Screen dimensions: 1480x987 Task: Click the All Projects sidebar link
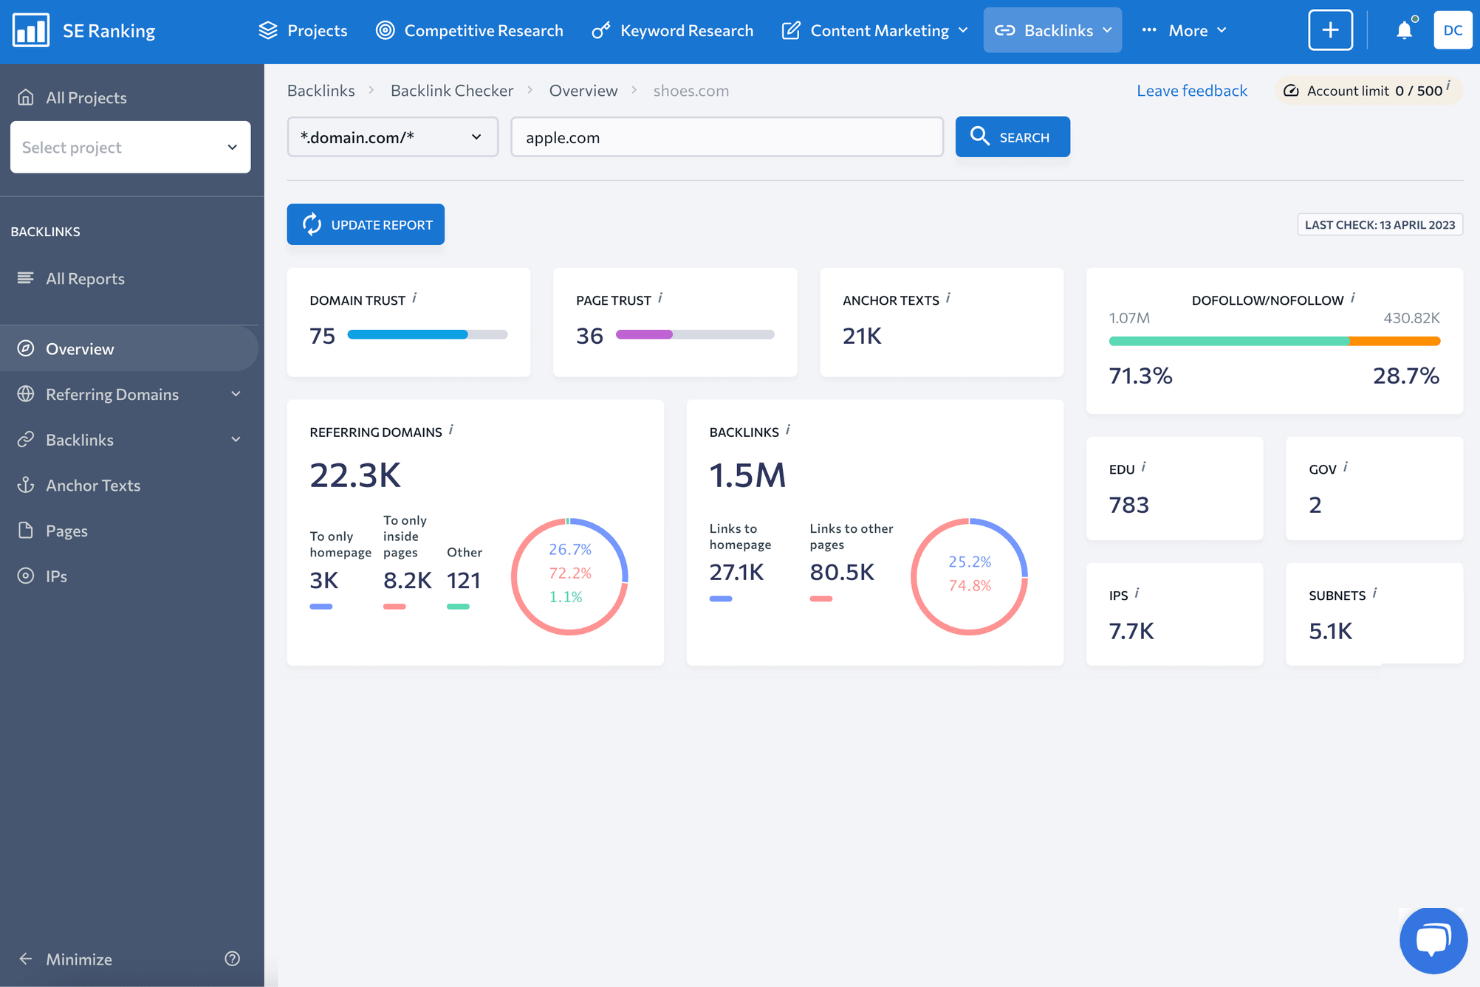(86, 97)
